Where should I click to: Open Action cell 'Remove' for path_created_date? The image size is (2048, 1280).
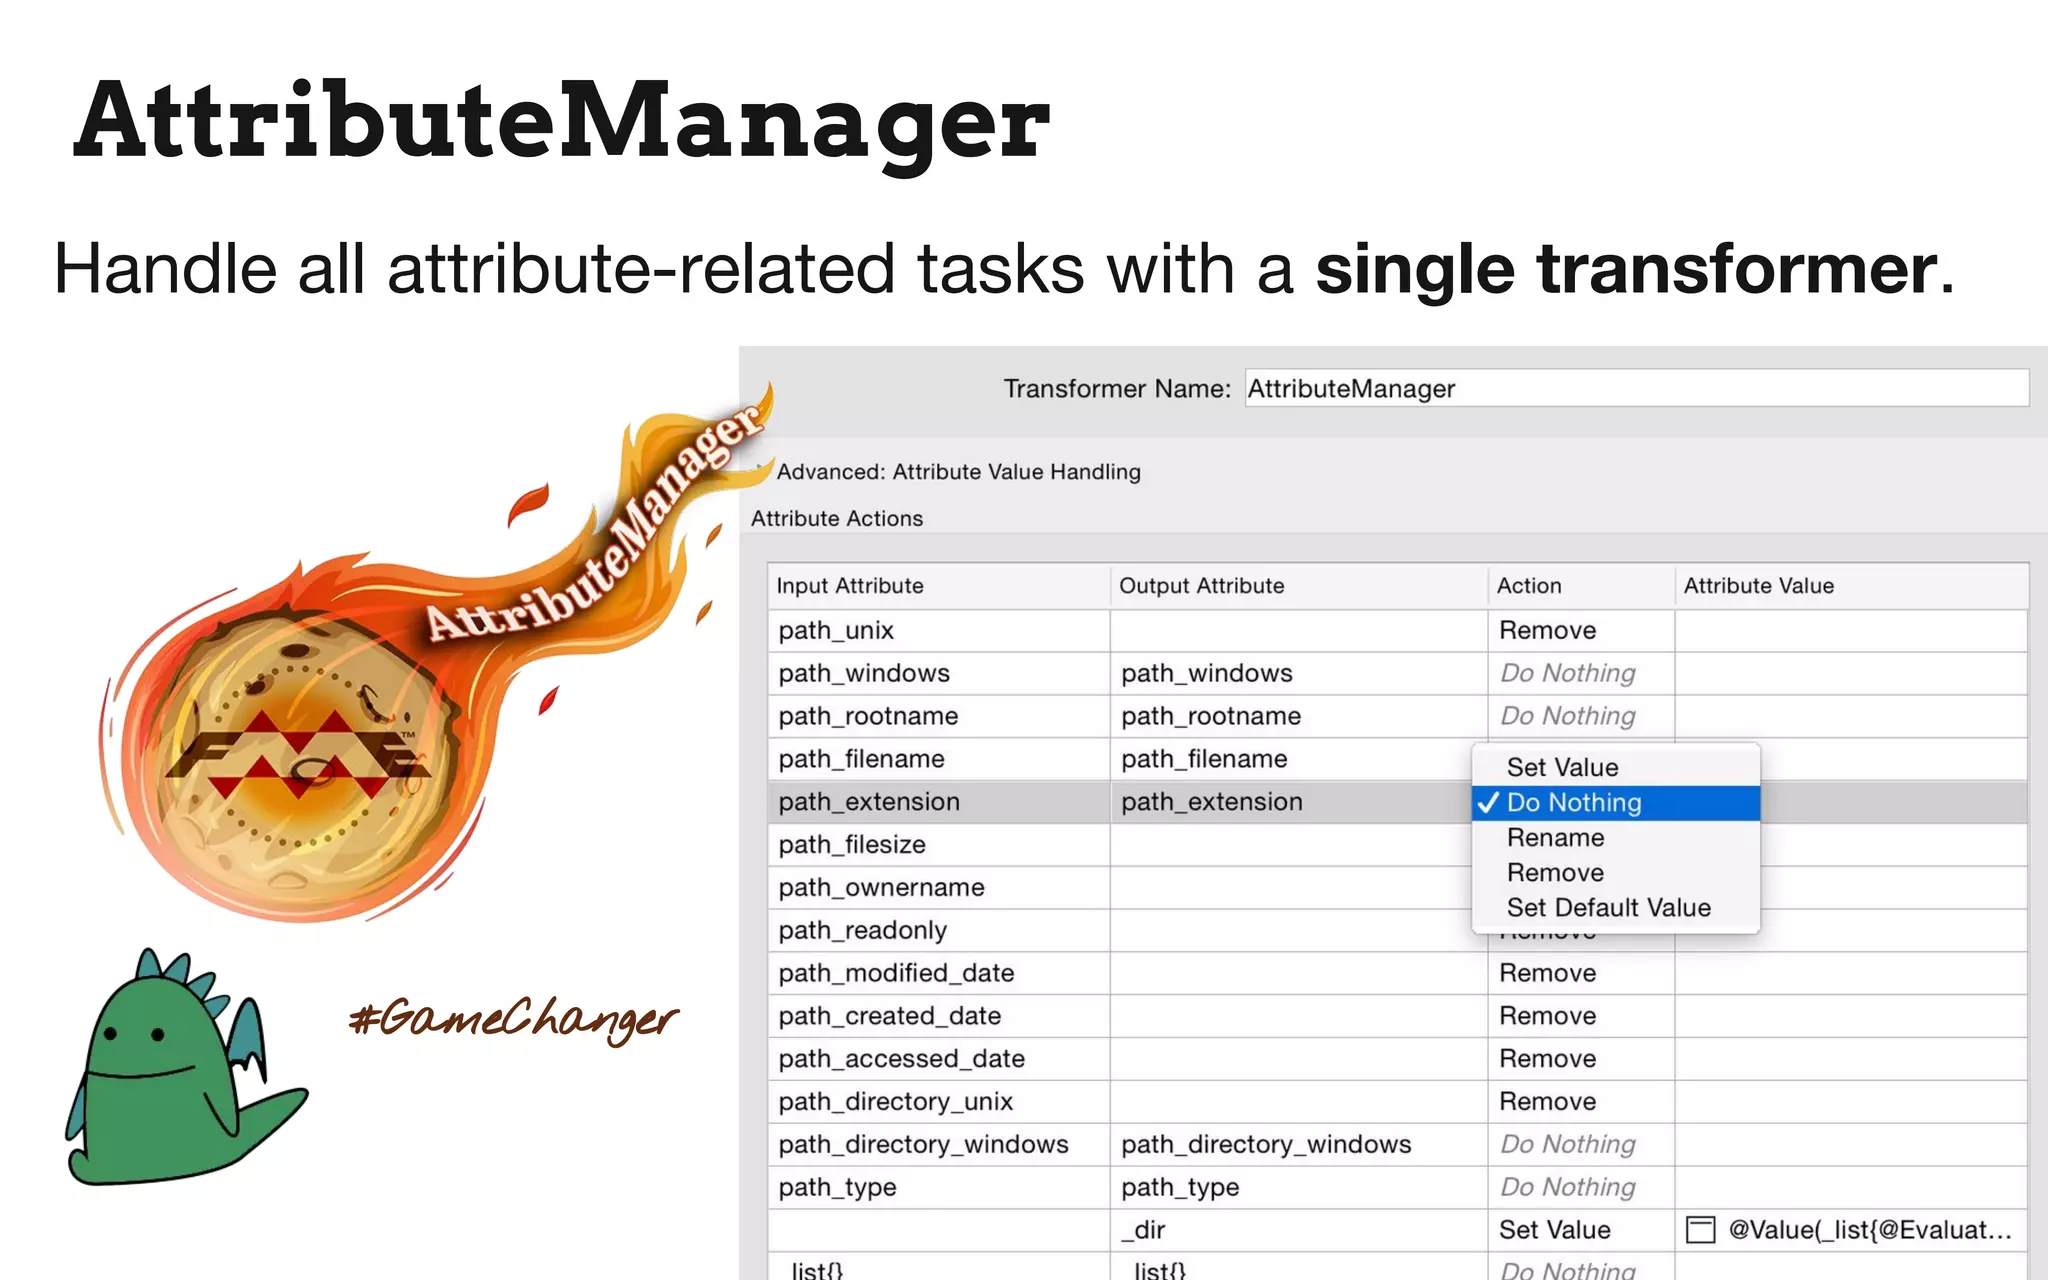(1582, 1017)
